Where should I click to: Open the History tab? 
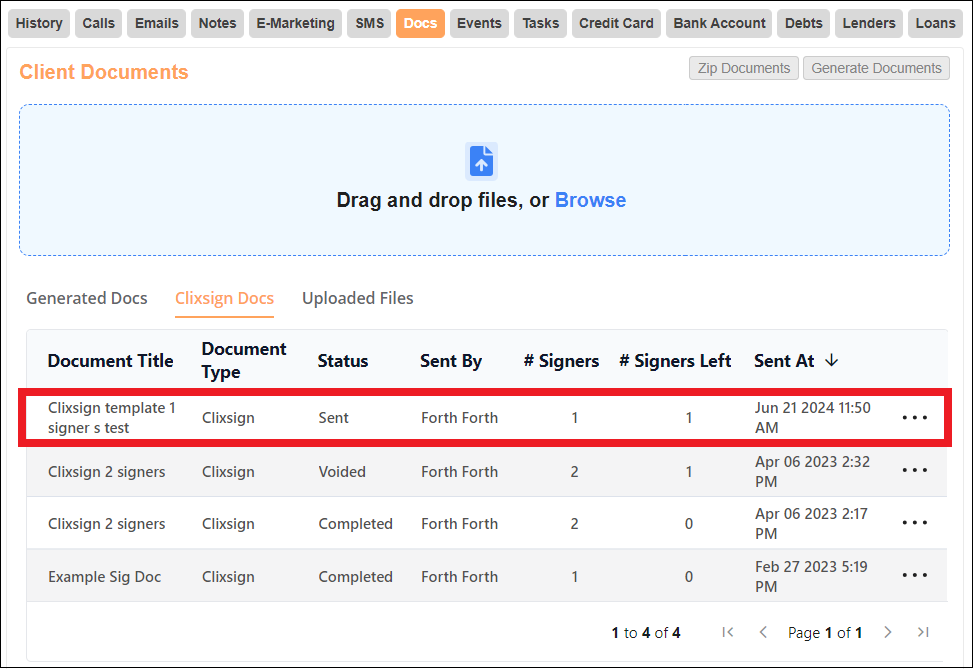(x=39, y=24)
